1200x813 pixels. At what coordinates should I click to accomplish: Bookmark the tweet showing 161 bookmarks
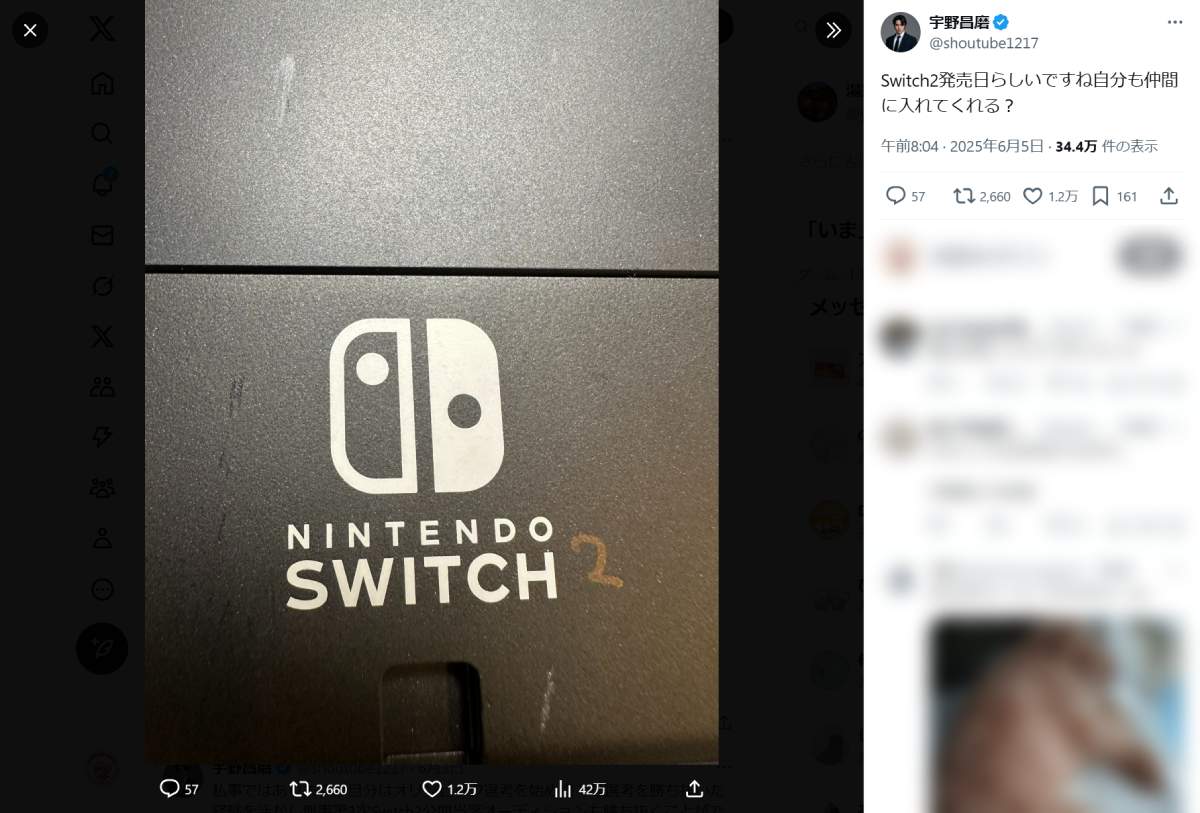(1100, 196)
